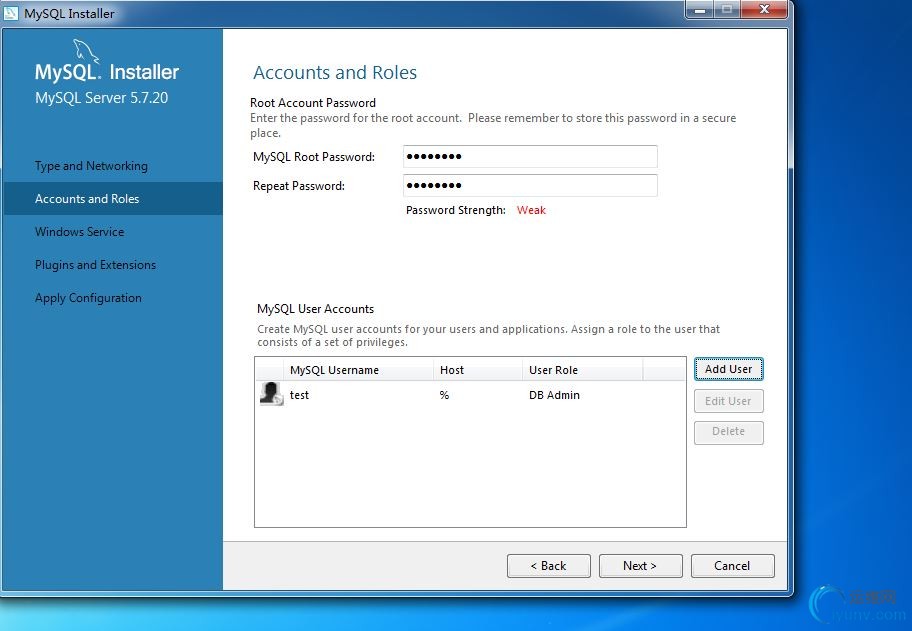The image size is (912, 631).
Task: Click the Edit User button
Action: (728, 401)
